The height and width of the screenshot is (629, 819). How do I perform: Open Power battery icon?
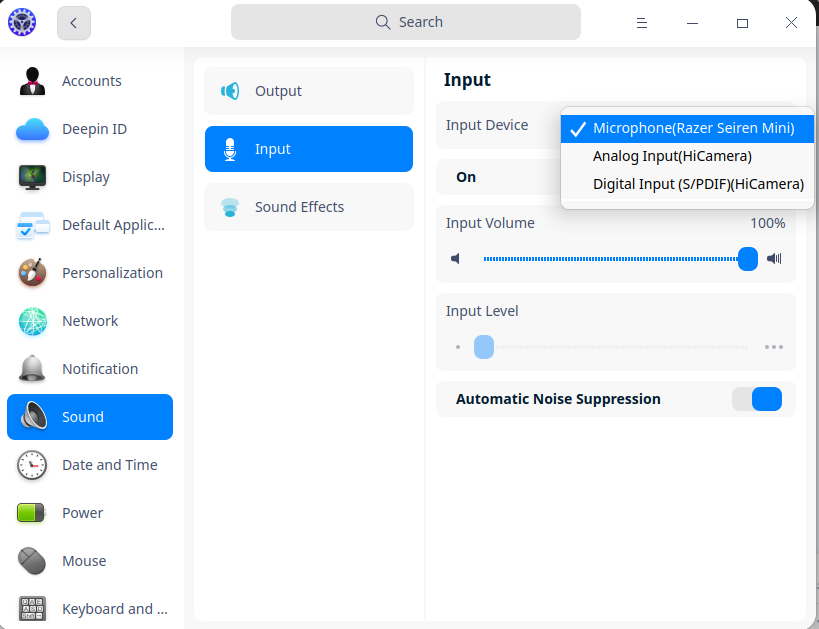click(32, 513)
